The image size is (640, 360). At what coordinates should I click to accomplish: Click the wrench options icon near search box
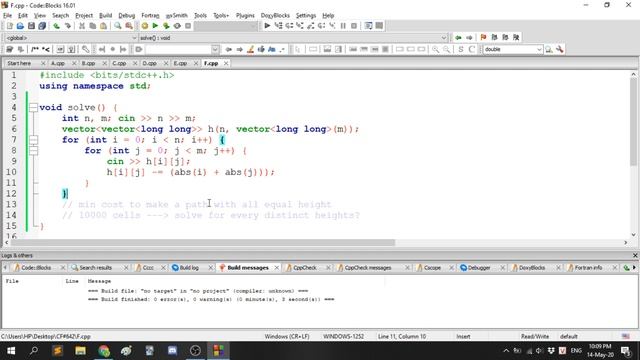[560, 49]
